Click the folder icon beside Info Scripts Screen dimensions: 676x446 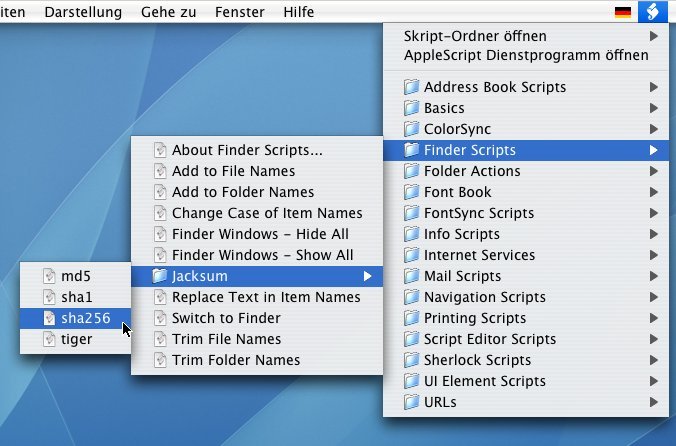[411, 234]
